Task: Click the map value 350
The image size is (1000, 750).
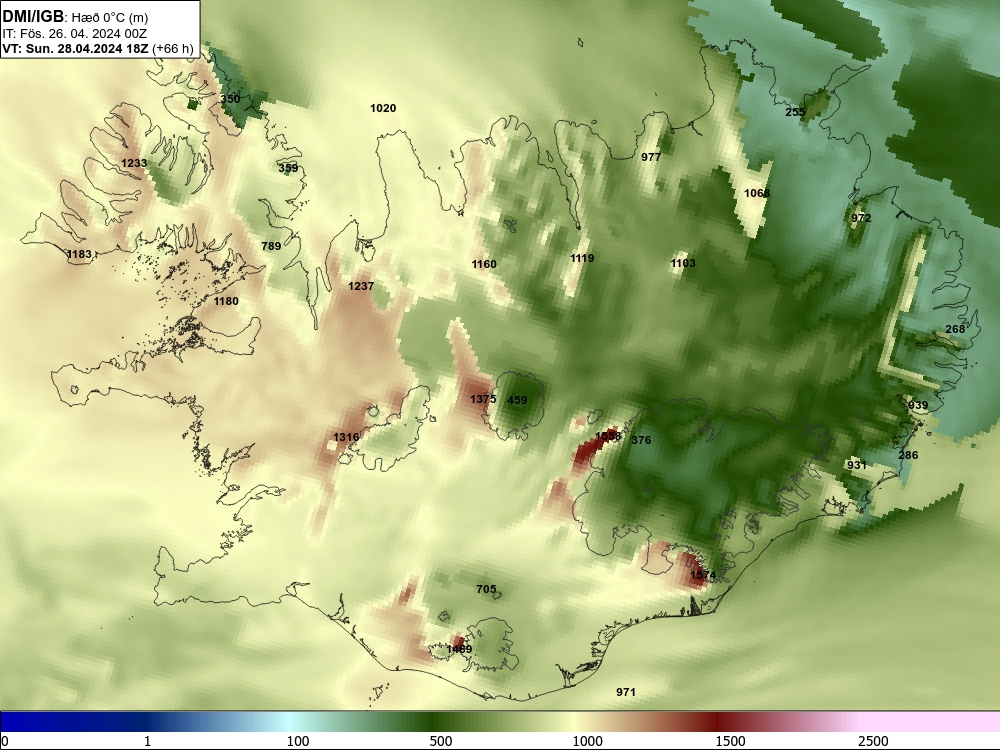Action: click(x=230, y=99)
